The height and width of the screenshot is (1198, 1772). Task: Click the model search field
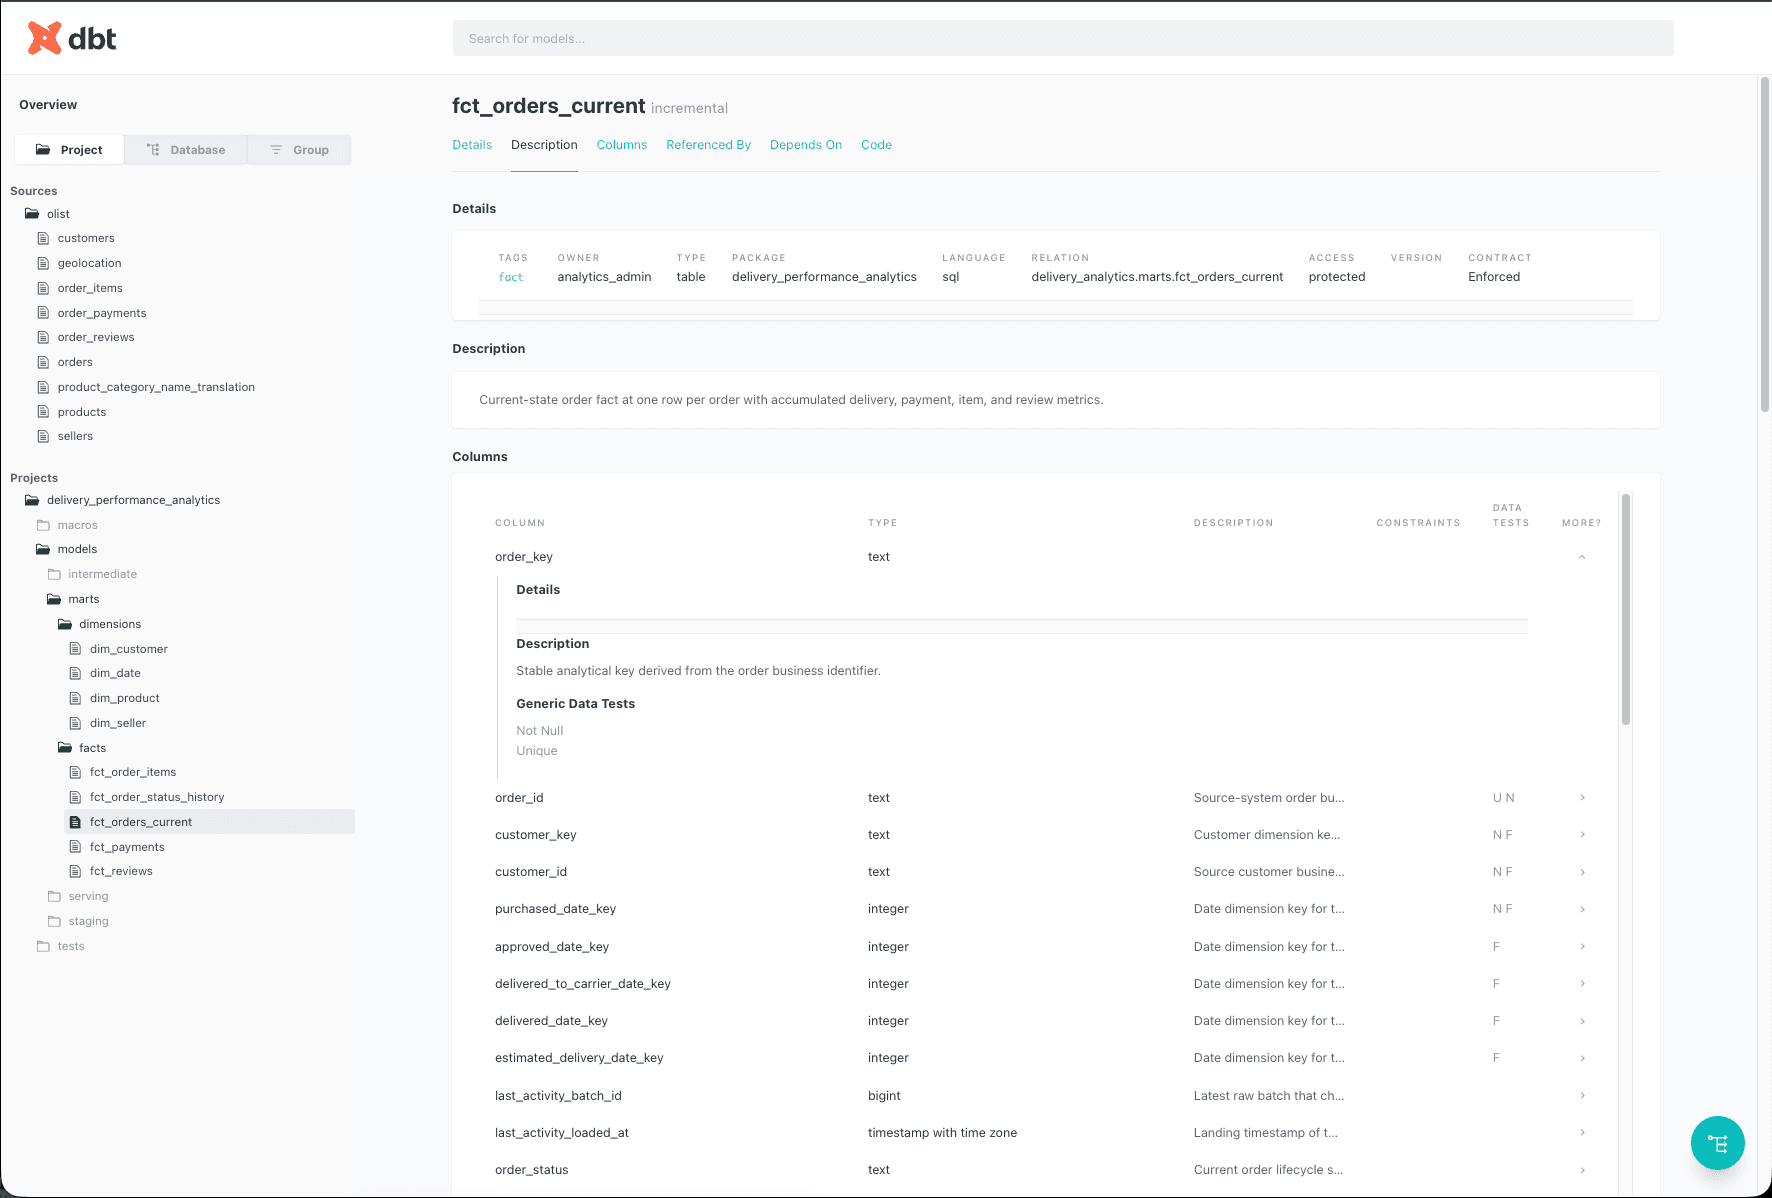1062,38
